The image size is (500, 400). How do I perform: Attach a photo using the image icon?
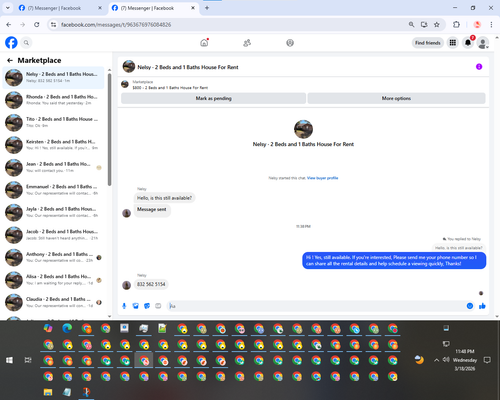tap(136, 306)
